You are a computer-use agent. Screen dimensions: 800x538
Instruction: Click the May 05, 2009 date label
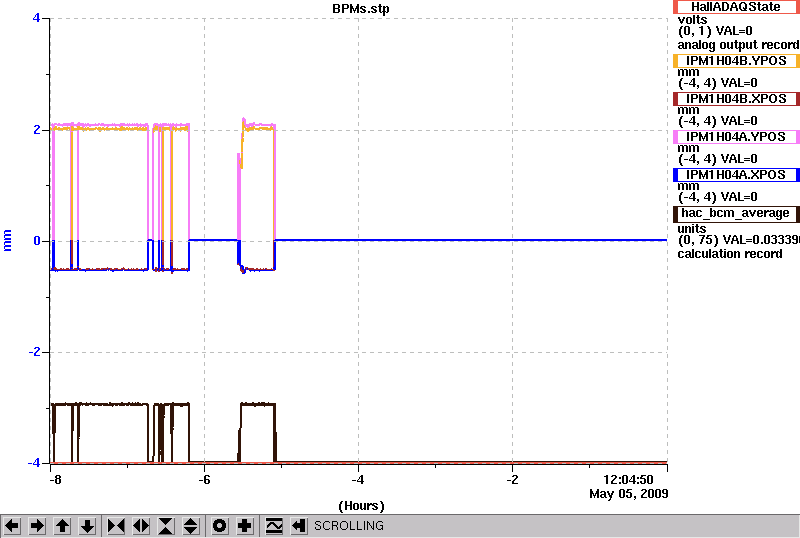point(629,494)
